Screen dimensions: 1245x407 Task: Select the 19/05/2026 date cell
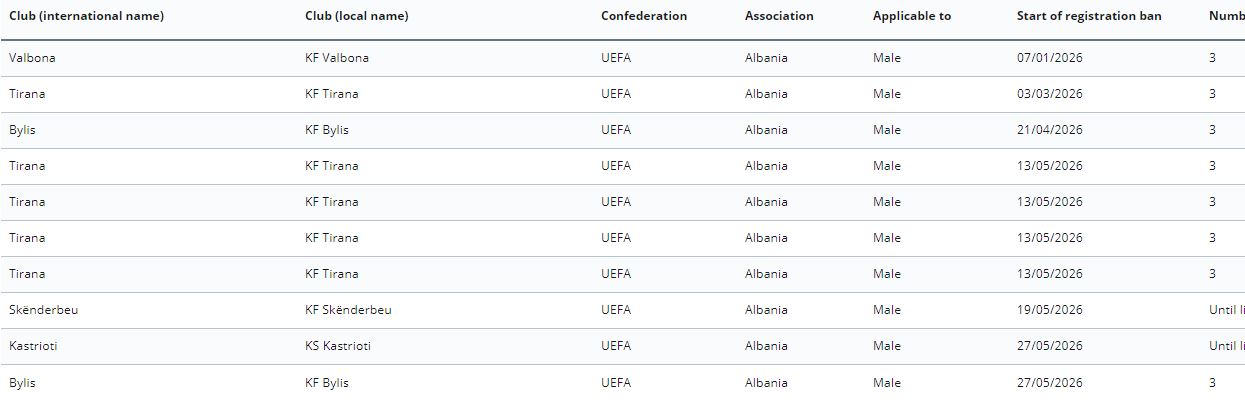(1050, 310)
